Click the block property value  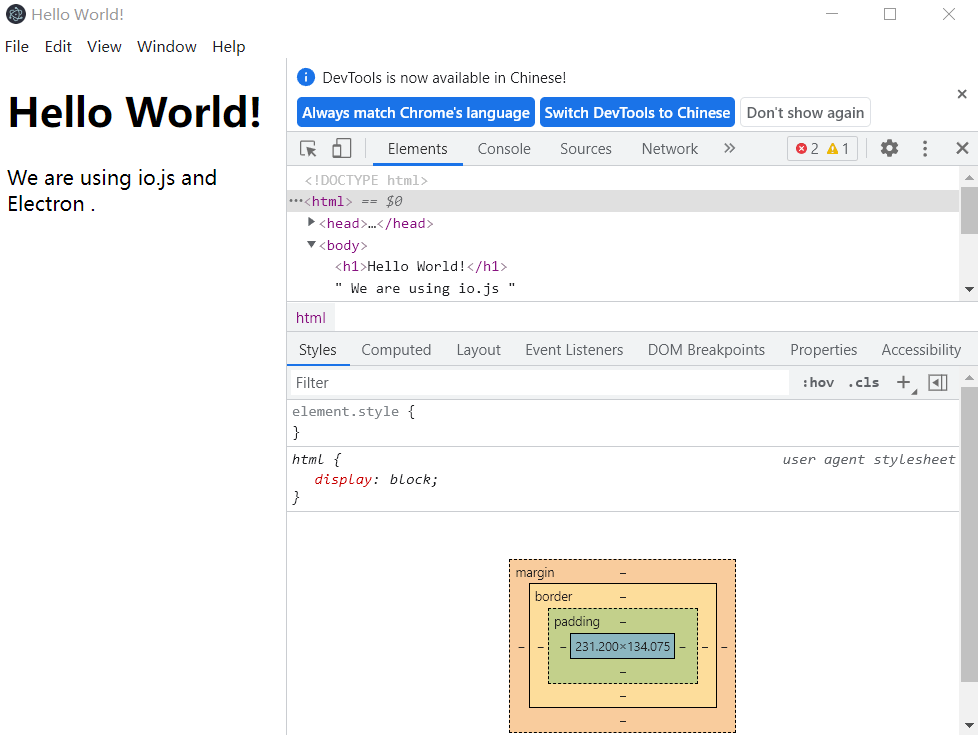(x=410, y=479)
